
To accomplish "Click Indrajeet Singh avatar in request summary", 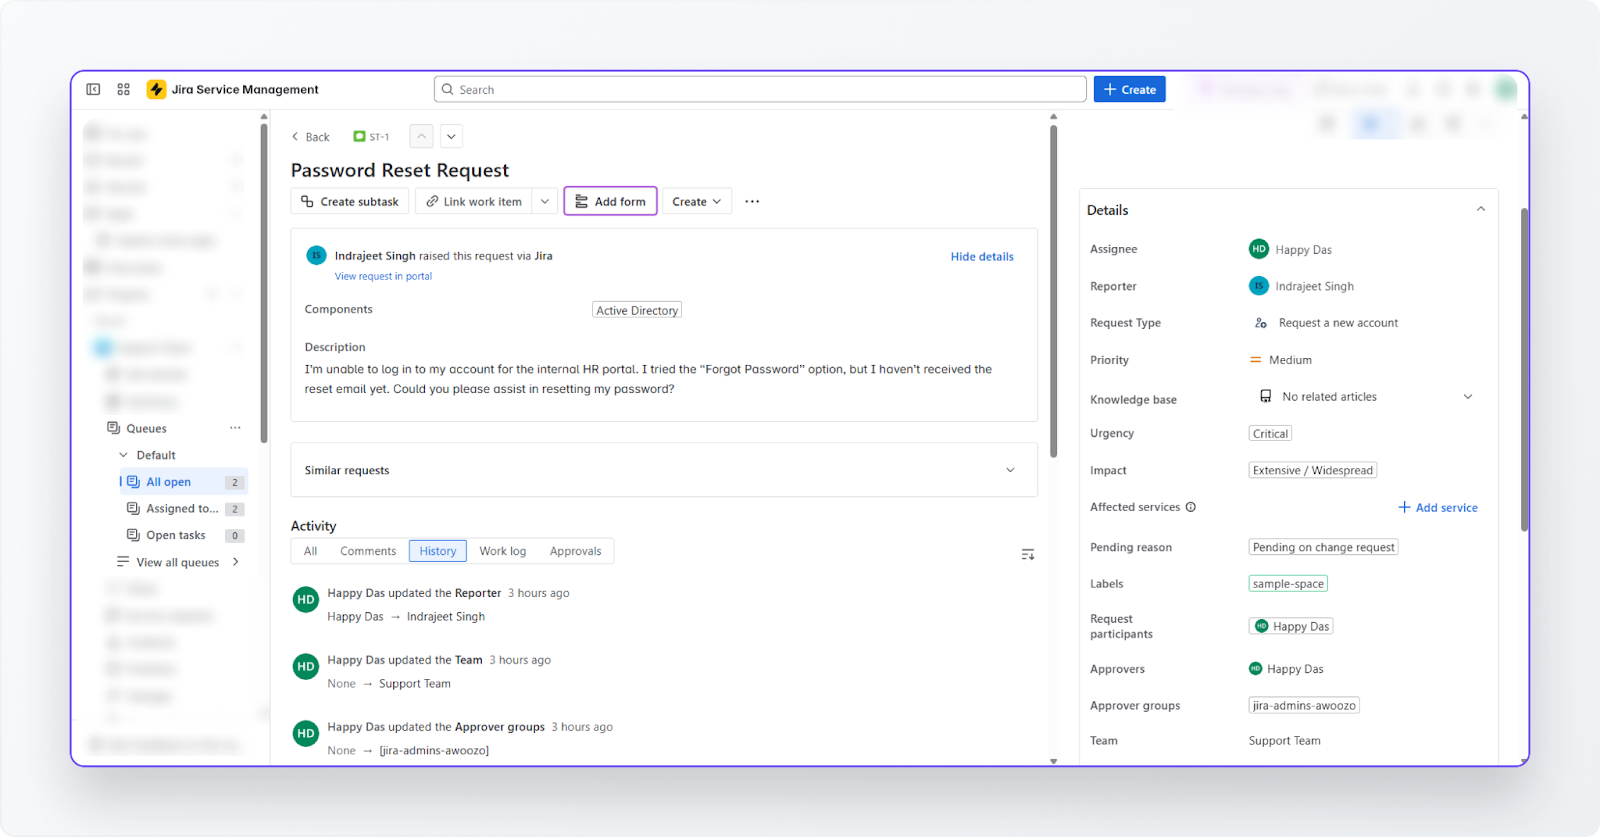I will [316, 255].
